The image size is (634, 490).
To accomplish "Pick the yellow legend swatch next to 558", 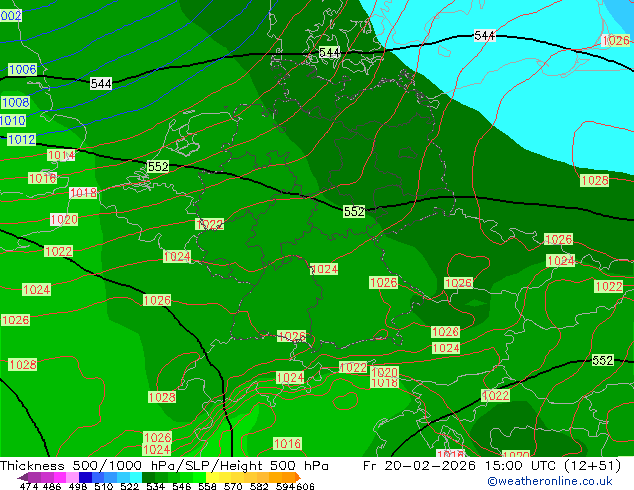I will click(x=212, y=477).
